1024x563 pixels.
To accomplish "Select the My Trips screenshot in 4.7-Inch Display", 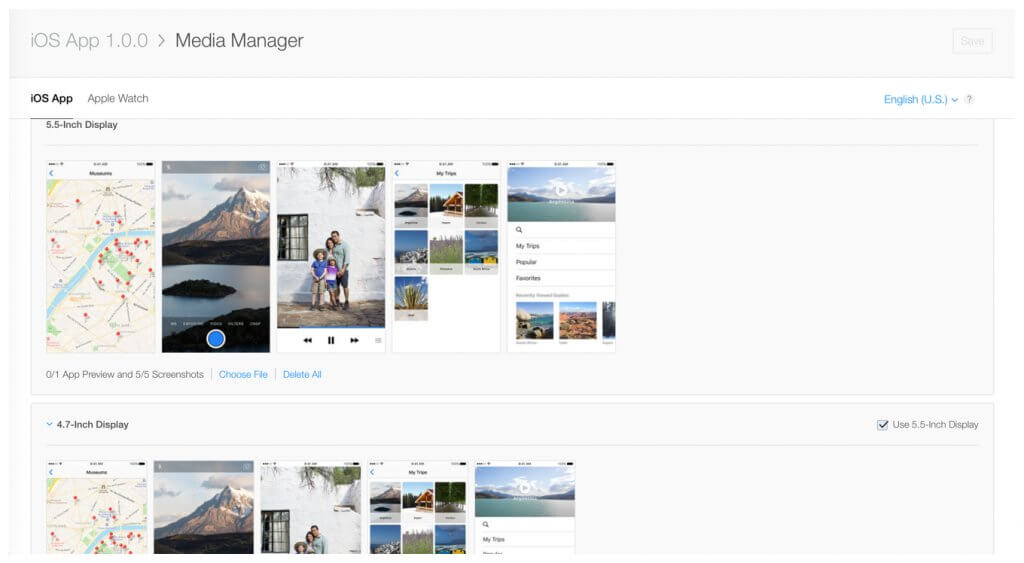I will [x=418, y=507].
